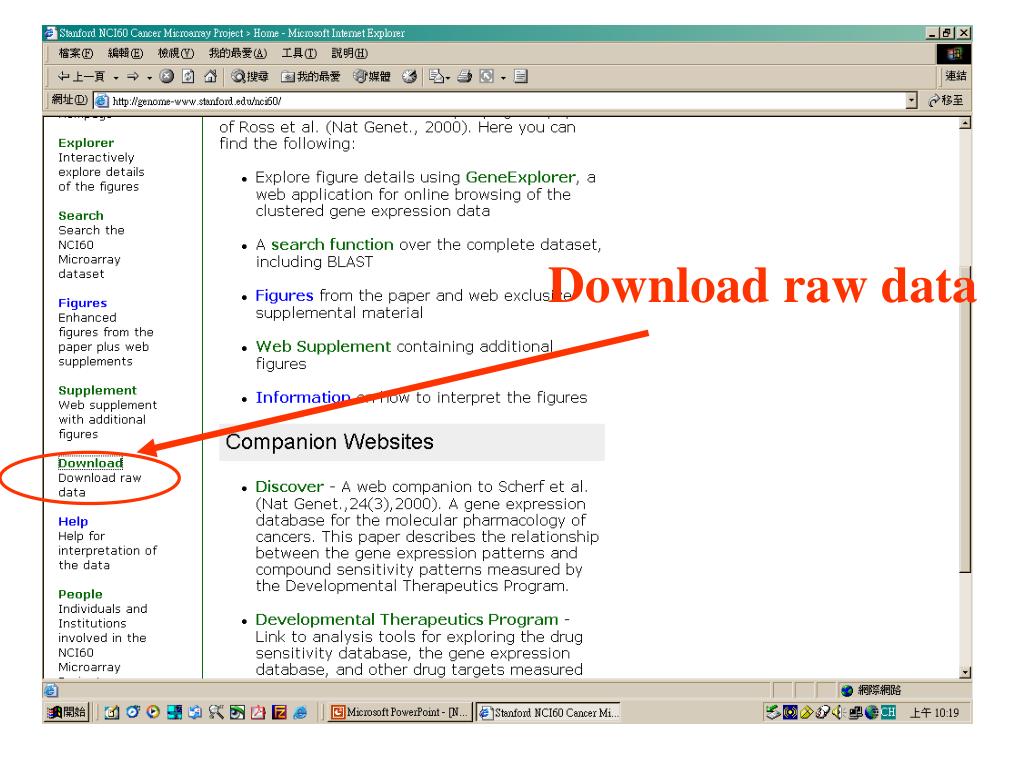Image resolution: width=1024 pixels, height=768 pixels.
Task: Click the toolbar icon right of the printer
Action: [x=487, y=76]
